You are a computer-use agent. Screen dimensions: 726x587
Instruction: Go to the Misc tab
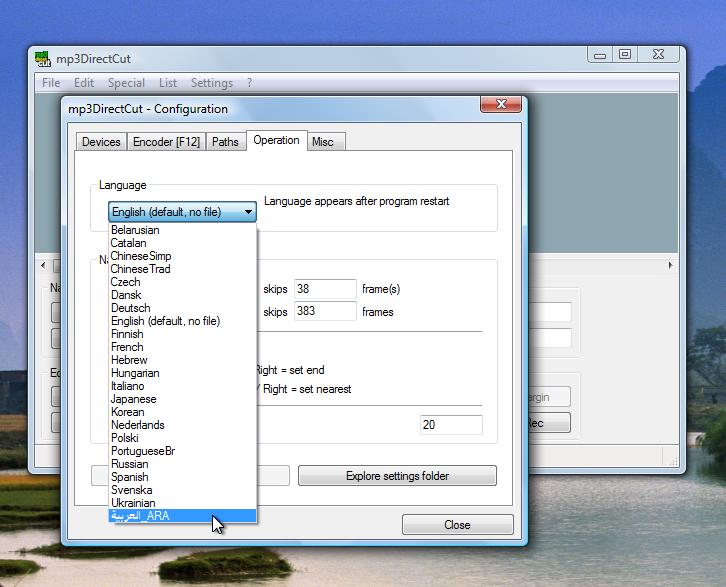[x=322, y=142]
